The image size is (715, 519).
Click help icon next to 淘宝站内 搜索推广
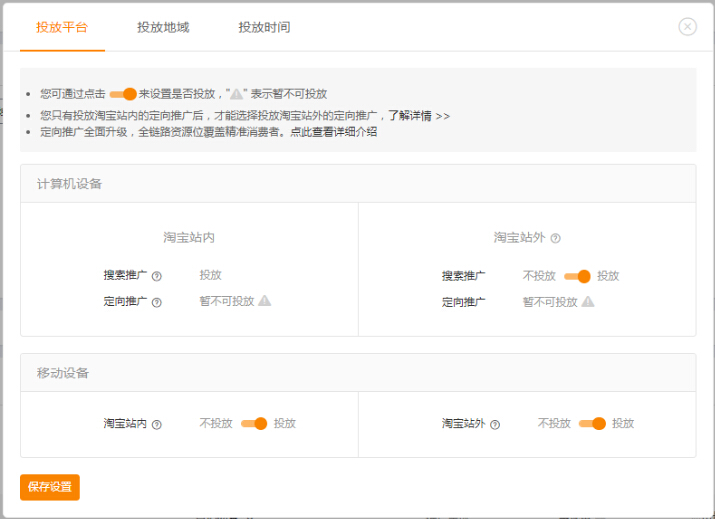[157, 276]
